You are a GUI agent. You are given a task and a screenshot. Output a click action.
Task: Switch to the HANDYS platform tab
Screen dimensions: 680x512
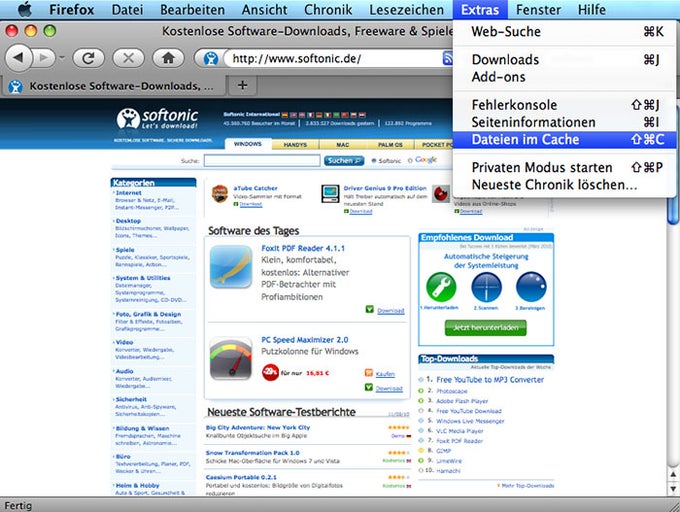click(295, 144)
